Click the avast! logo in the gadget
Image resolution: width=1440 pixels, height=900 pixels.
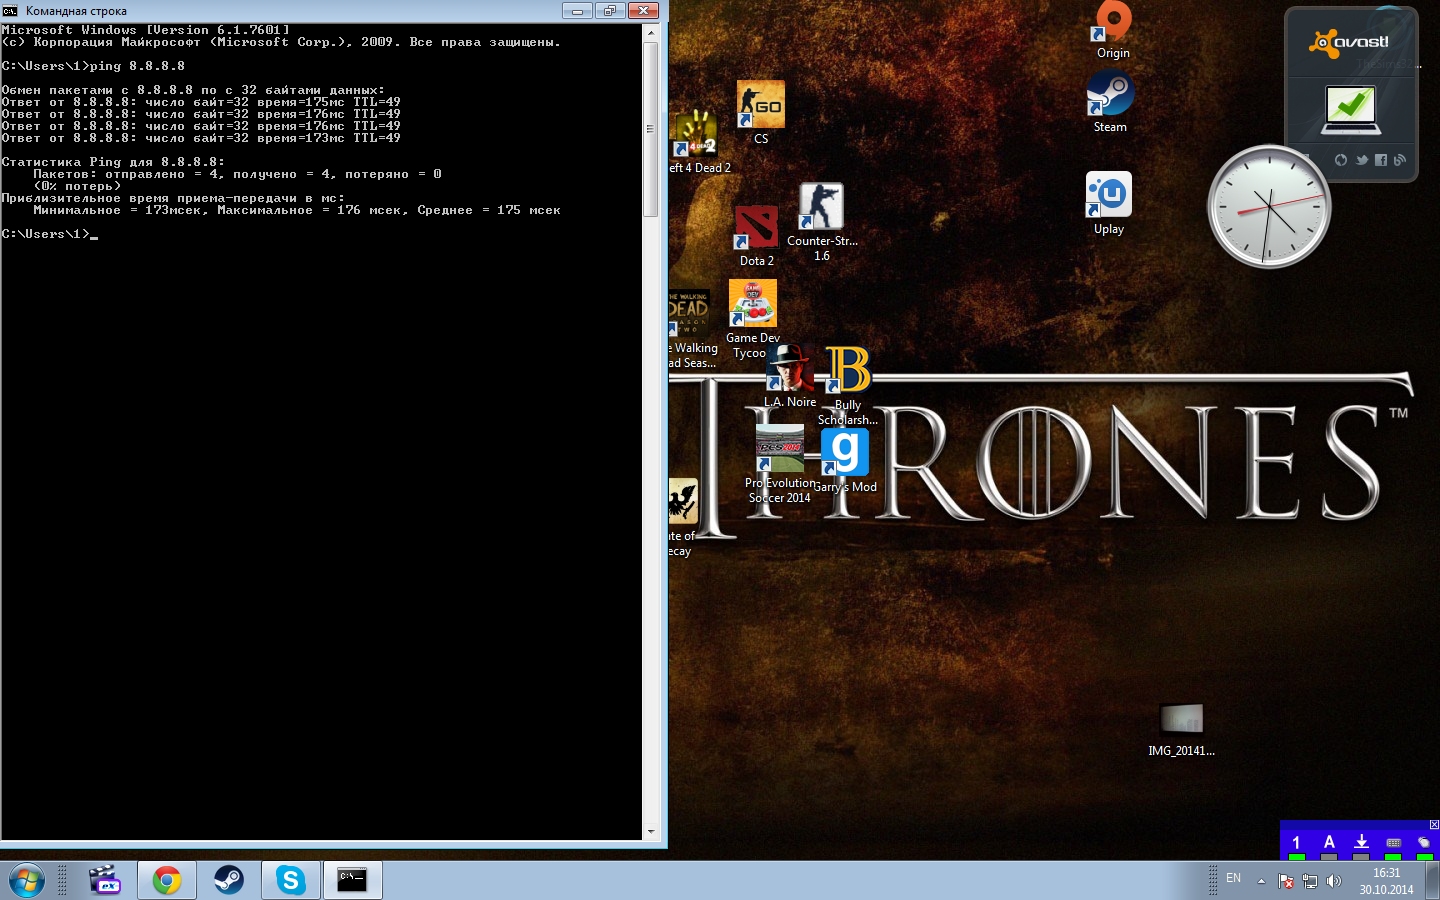click(x=1349, y=42)
